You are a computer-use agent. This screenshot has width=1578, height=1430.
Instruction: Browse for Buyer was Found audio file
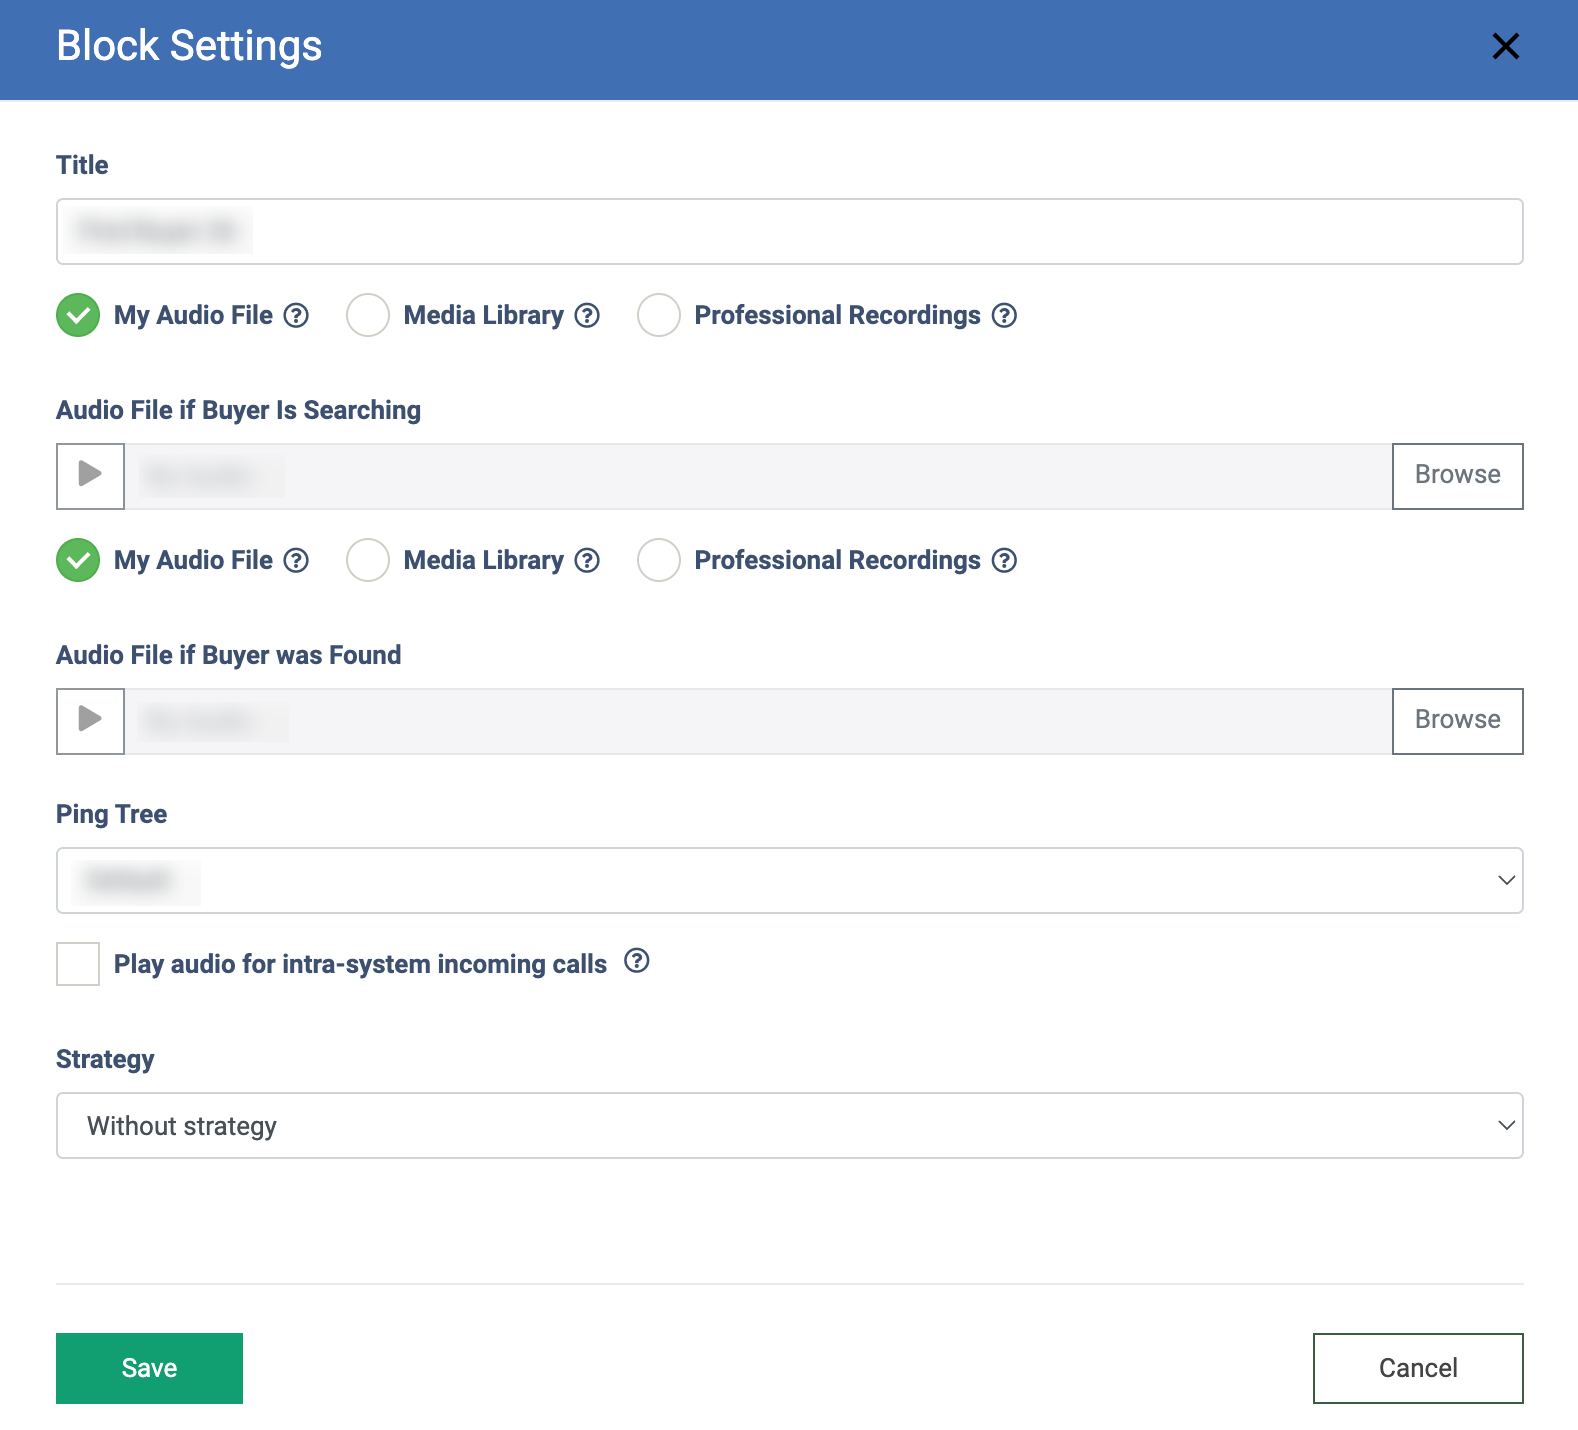[x=1457, y=721]
